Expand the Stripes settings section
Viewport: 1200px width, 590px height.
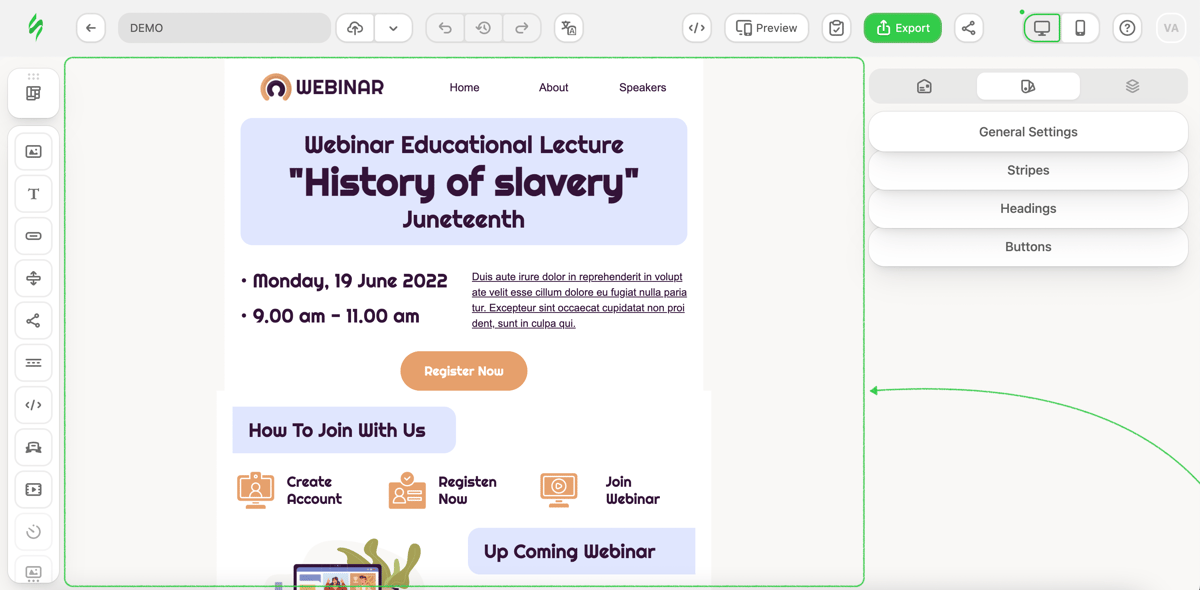pyautogui.click(x=1028, y=170)
